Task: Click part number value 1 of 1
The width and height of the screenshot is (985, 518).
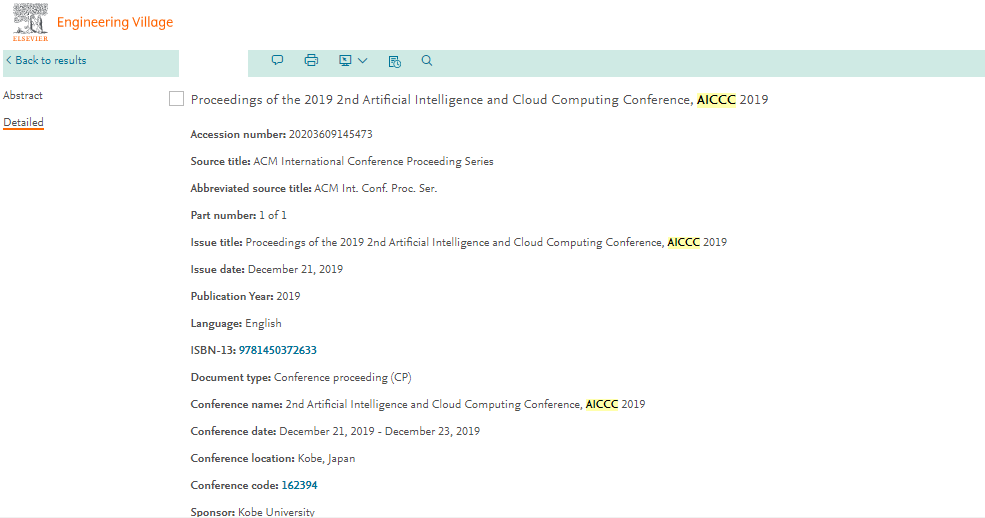Action: 273,215
